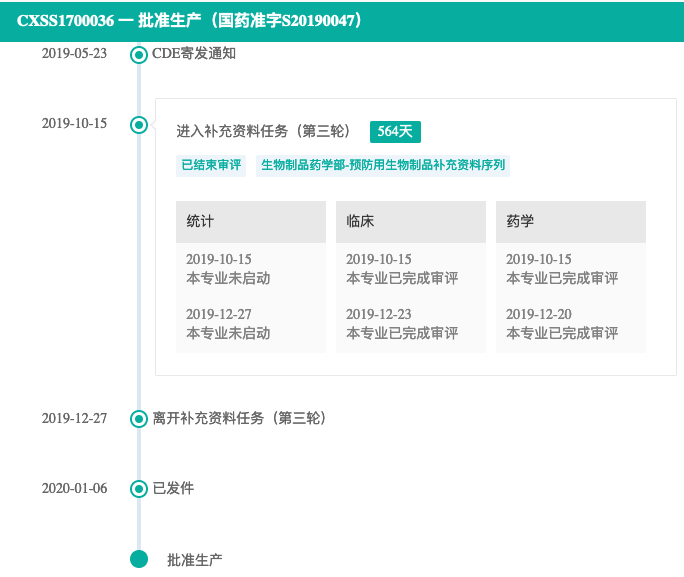Select the 2019-12-27 timeline marker
Viewport: 684px width, 577px height.
pos(139,419)
